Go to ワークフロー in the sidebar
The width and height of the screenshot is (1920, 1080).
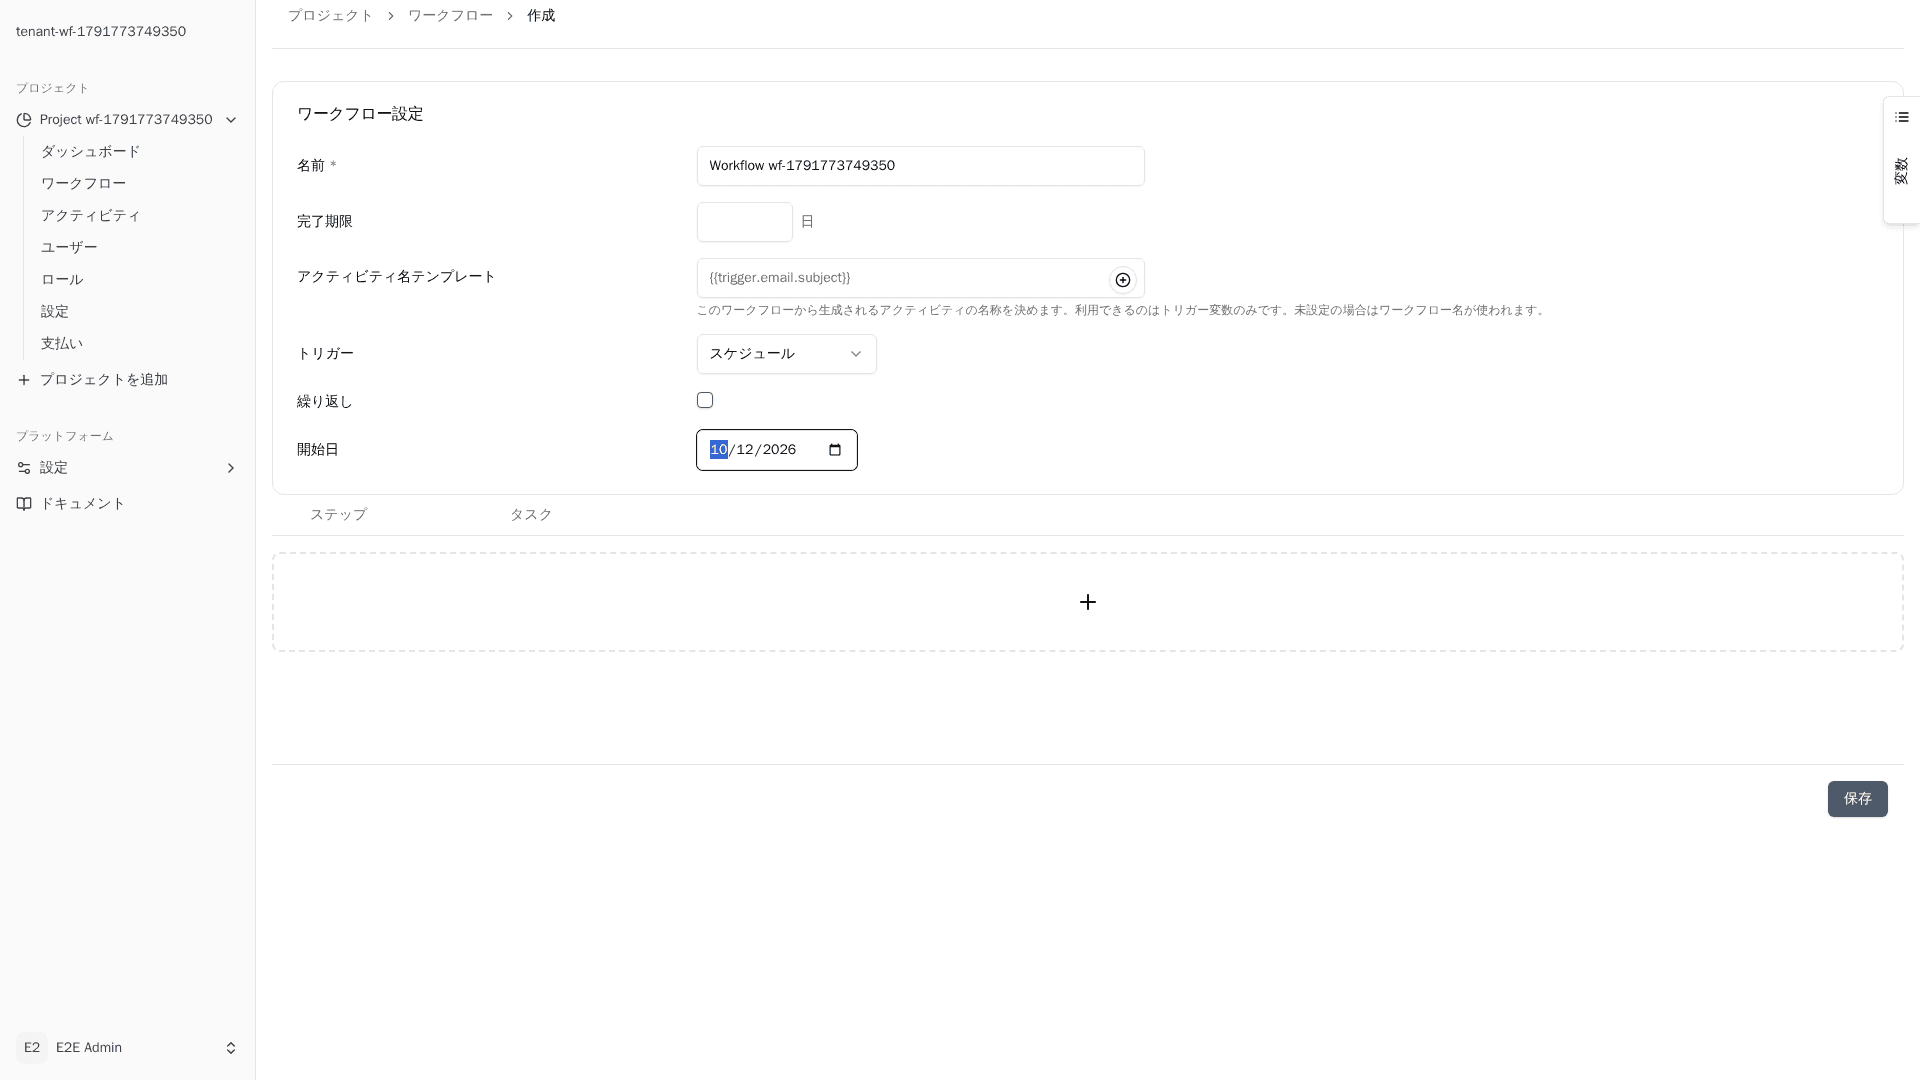83,184
